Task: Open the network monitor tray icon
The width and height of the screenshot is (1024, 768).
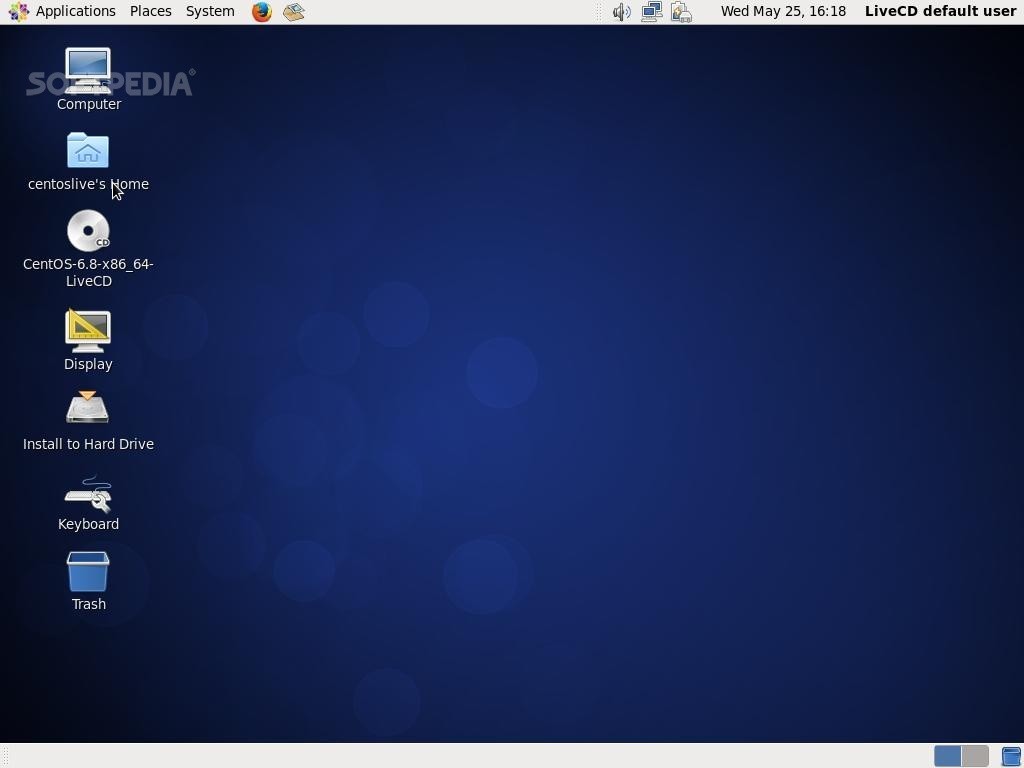Action: (x=651, y=11)
